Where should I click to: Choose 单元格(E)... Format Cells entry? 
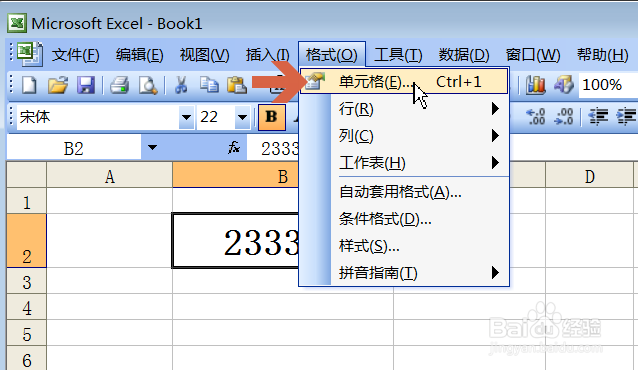[x=404, y=81]
